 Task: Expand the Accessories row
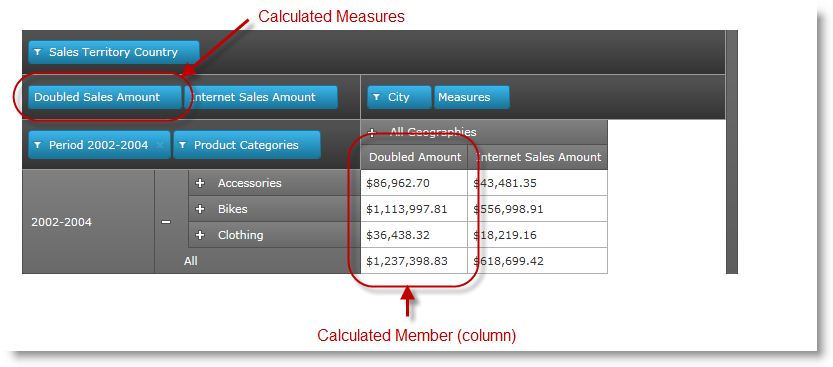point(200,183)
